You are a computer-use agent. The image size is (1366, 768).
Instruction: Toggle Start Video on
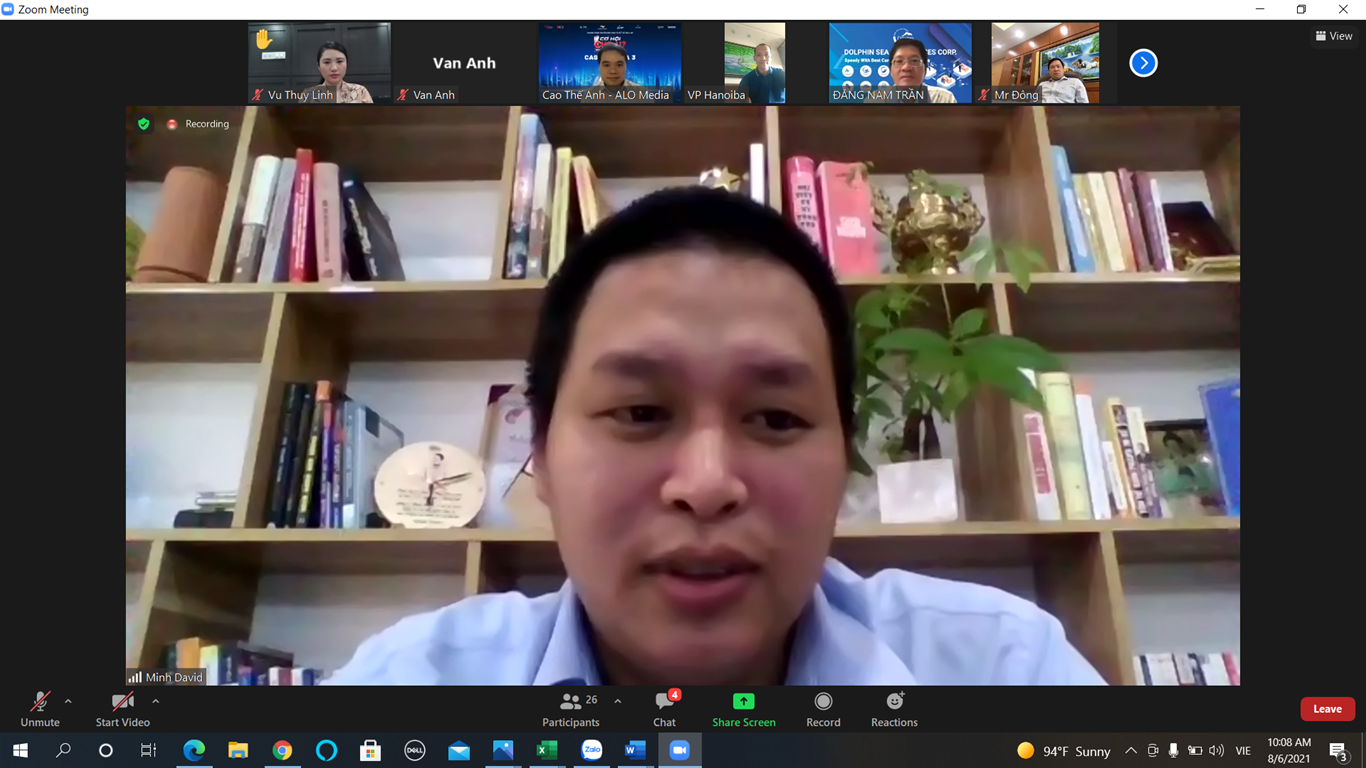click(122, 709)
